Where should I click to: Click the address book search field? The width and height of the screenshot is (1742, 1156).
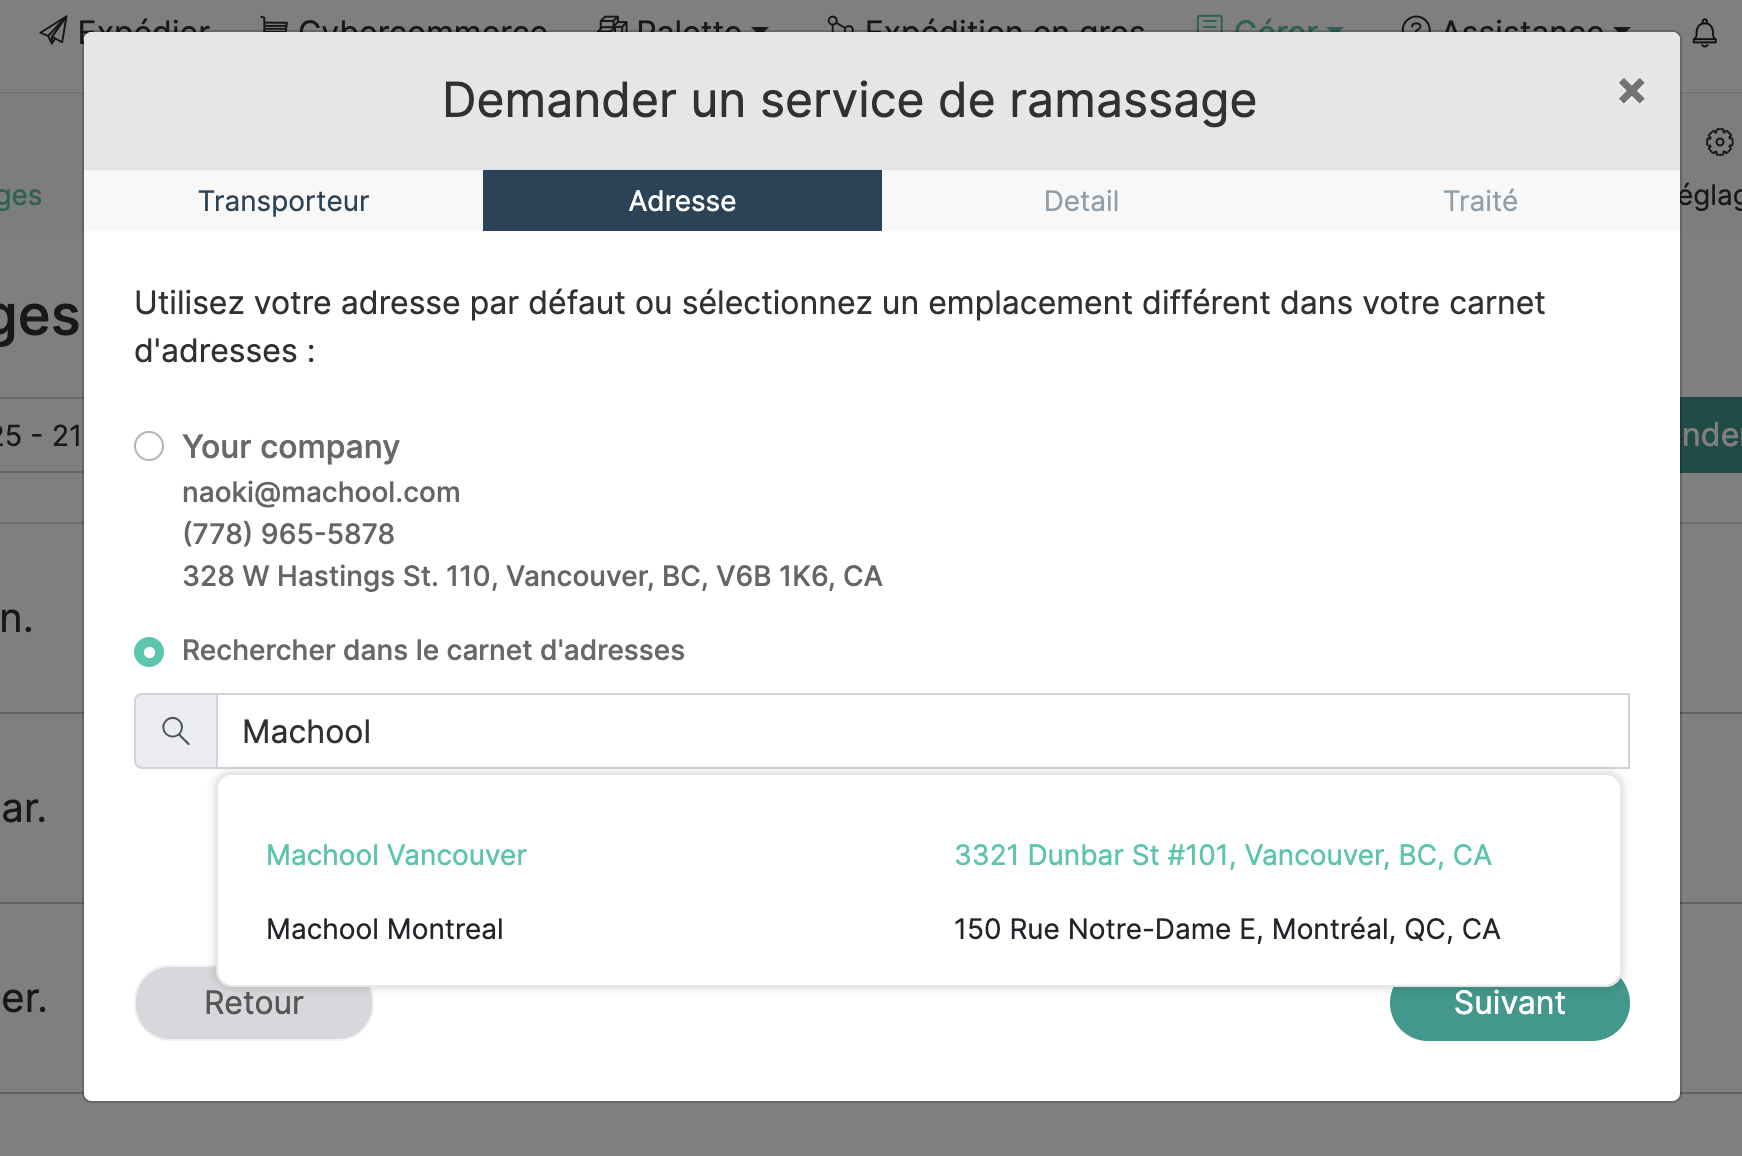pyautogui.click(x=922, y=731)
